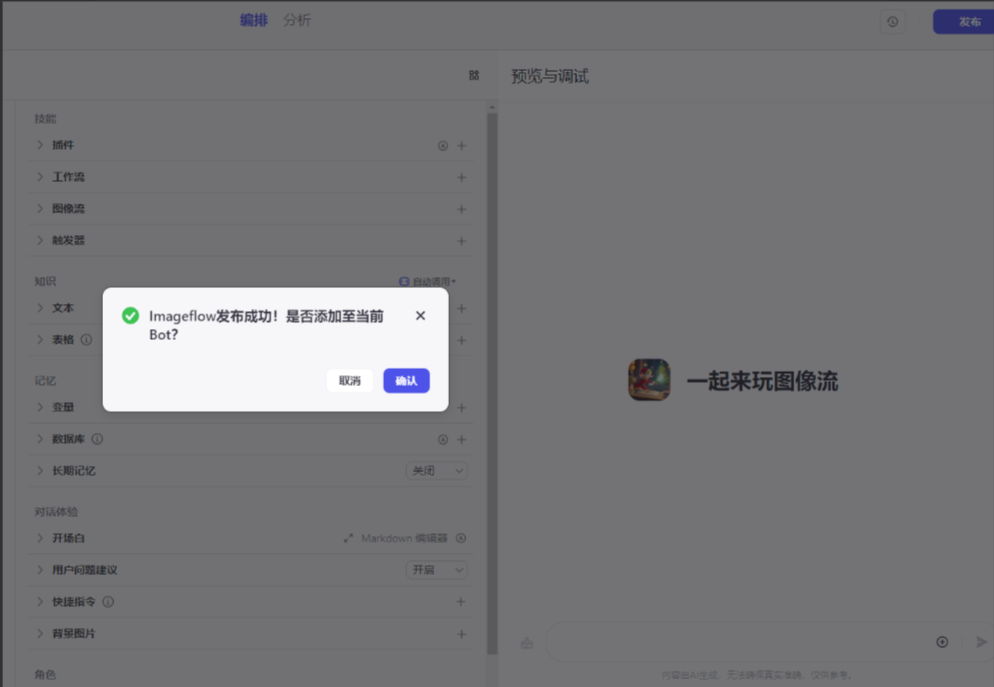Dismiss the dialog with 取消 button
Viewport: 994px width, 687px height.
pyautogui.click(x=349, y=381)
